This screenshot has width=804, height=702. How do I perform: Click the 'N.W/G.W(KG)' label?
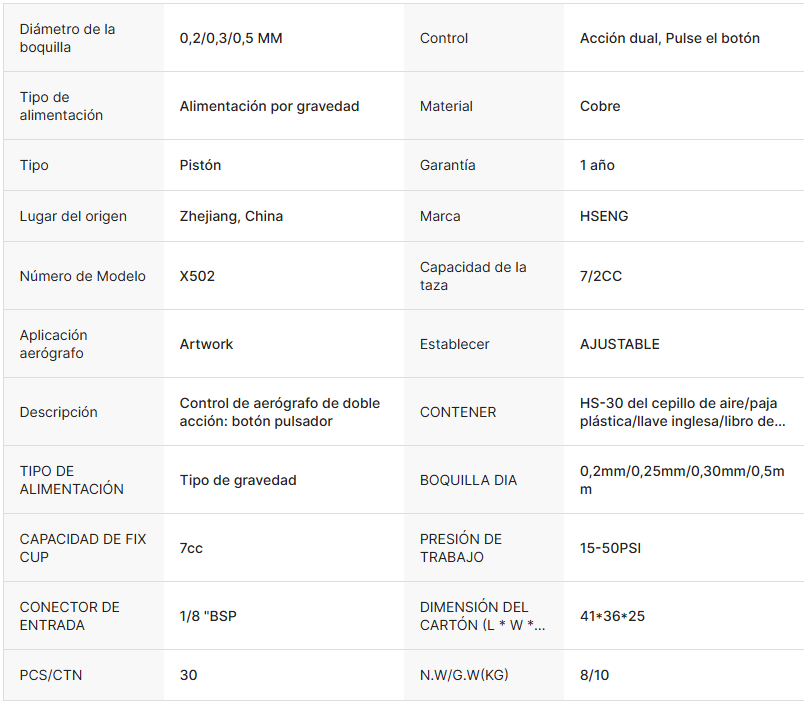tap(464, 675)
